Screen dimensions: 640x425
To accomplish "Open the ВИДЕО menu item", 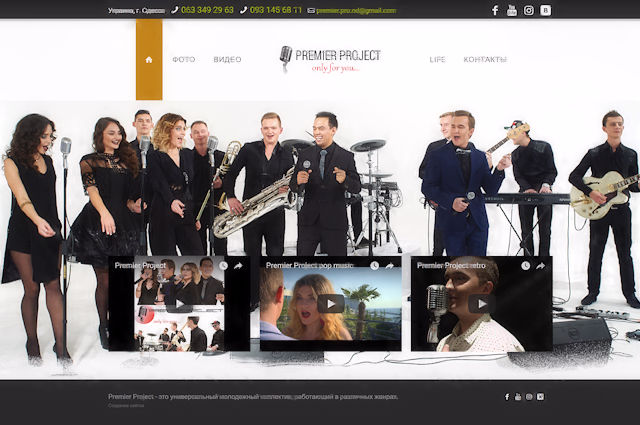I will [227, 60].
